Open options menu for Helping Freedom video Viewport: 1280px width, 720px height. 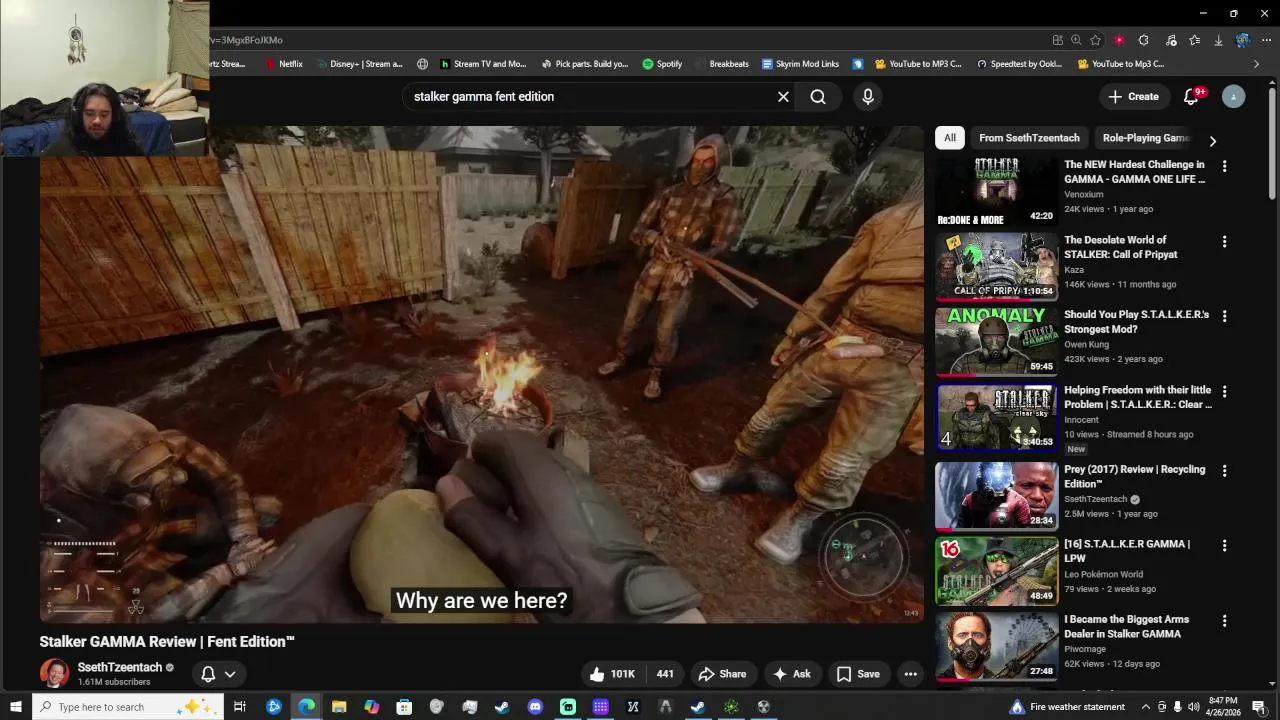point(1224,392)
